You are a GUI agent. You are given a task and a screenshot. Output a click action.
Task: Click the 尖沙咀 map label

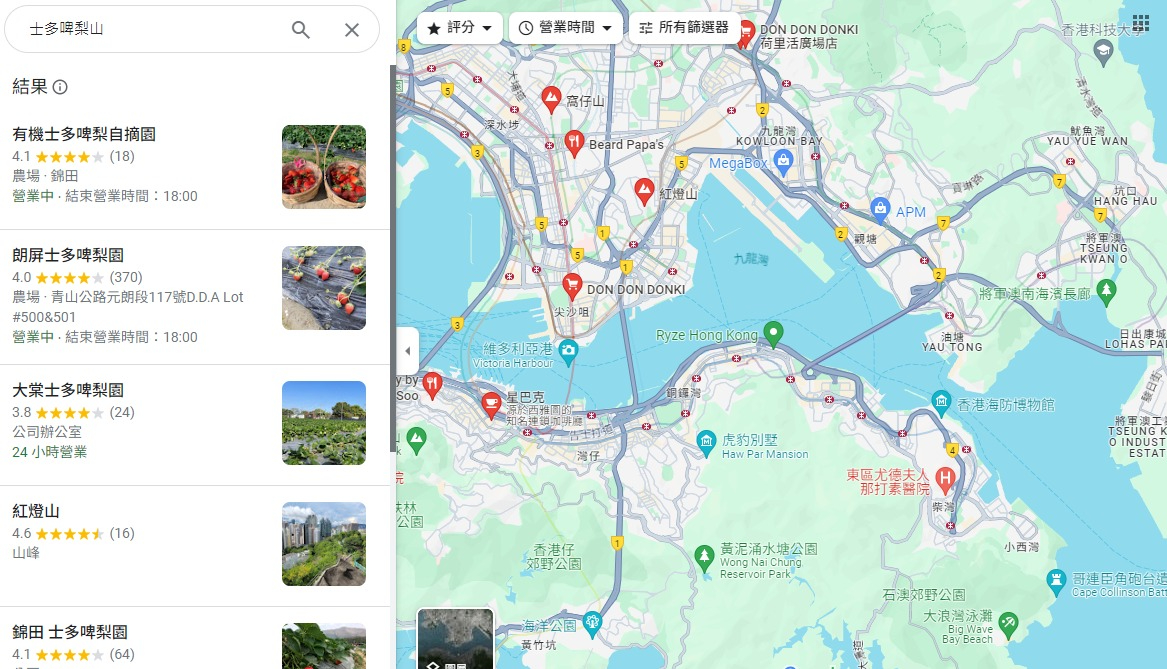pos(571,312)
